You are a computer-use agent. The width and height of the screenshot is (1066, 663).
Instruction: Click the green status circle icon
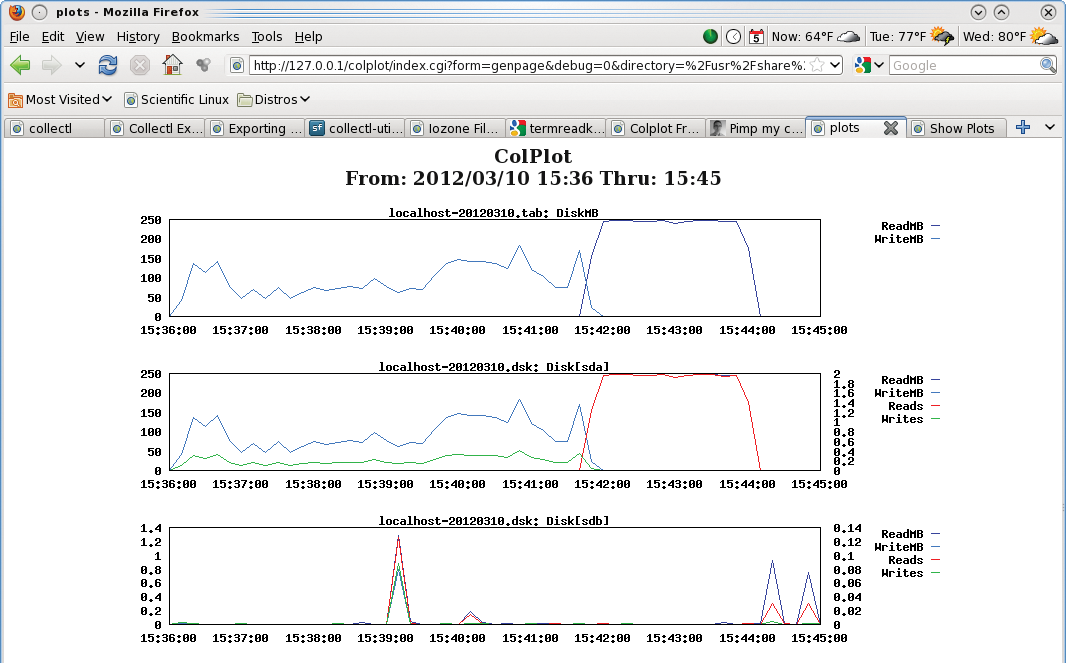pyautogui.click(x=711, y=35)
